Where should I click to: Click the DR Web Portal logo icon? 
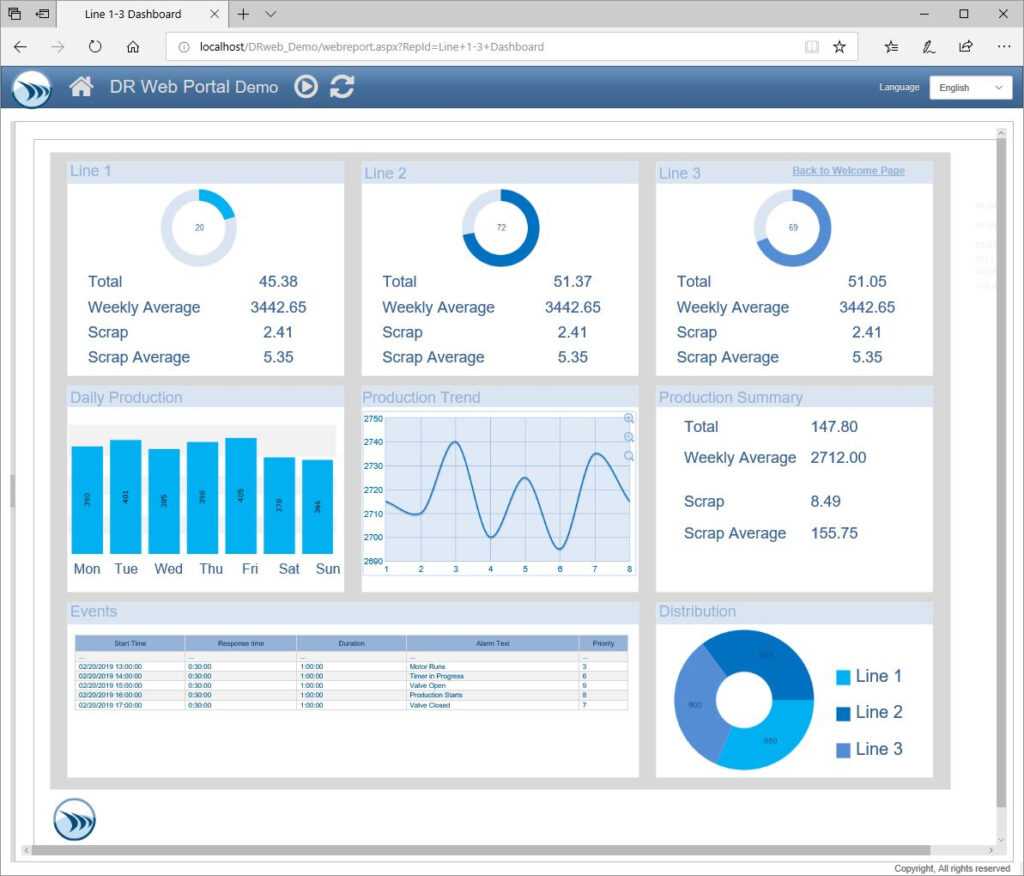coord(31,89)
